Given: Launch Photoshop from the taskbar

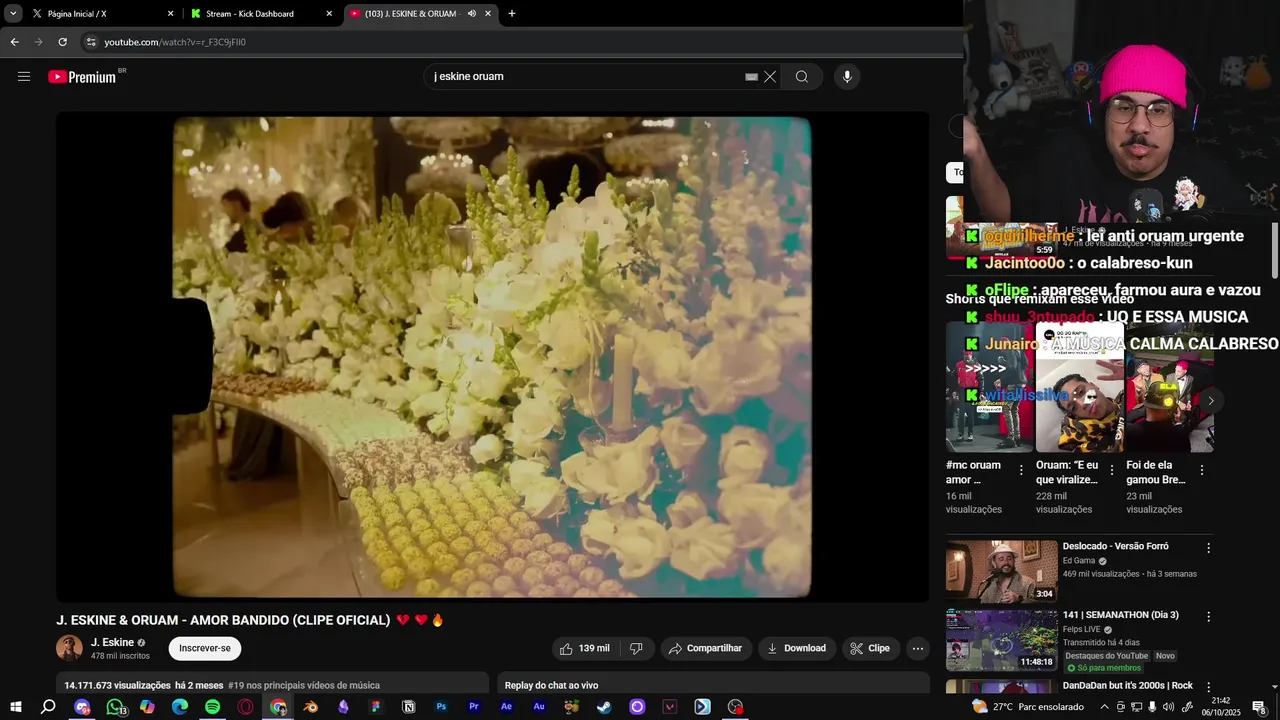Looking at the screenshot, I should (x=441, y=707).
